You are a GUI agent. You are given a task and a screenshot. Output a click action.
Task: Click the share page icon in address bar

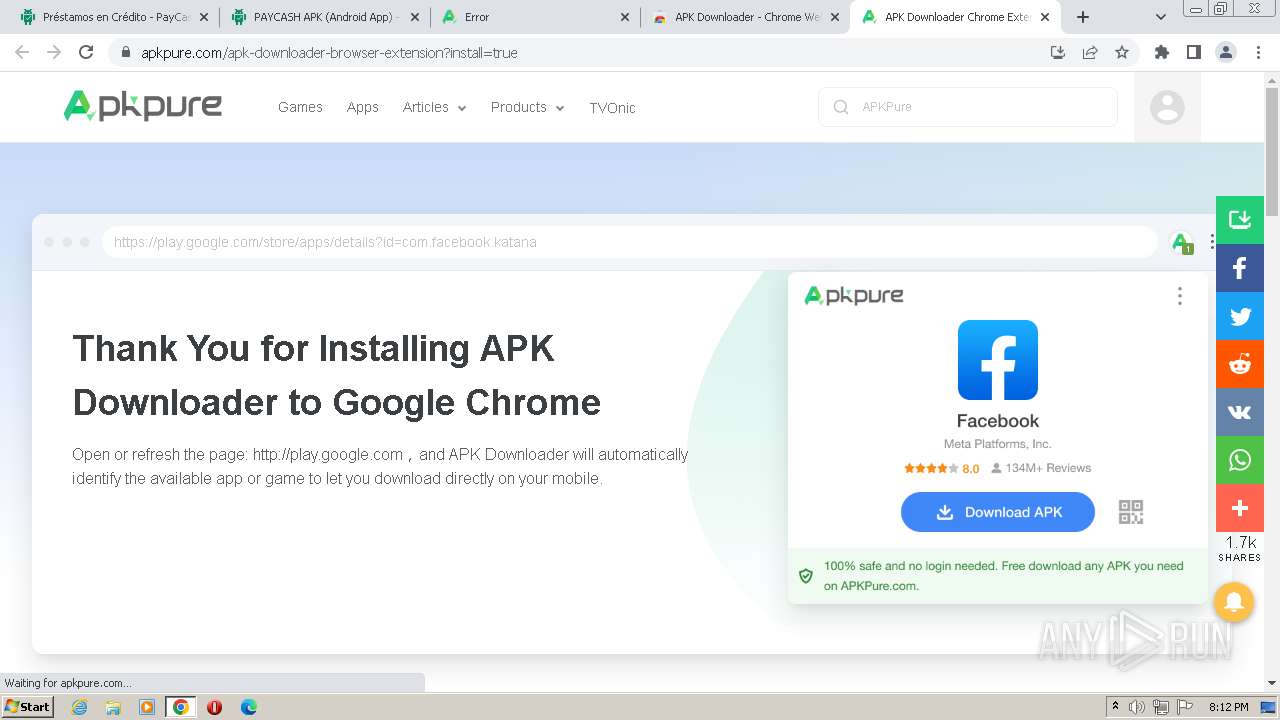tap(1090, 52)
